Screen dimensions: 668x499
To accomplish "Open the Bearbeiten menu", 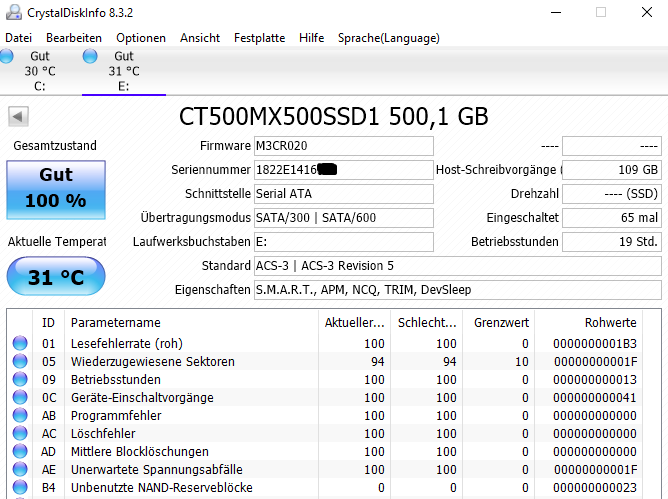I will 74,38.
